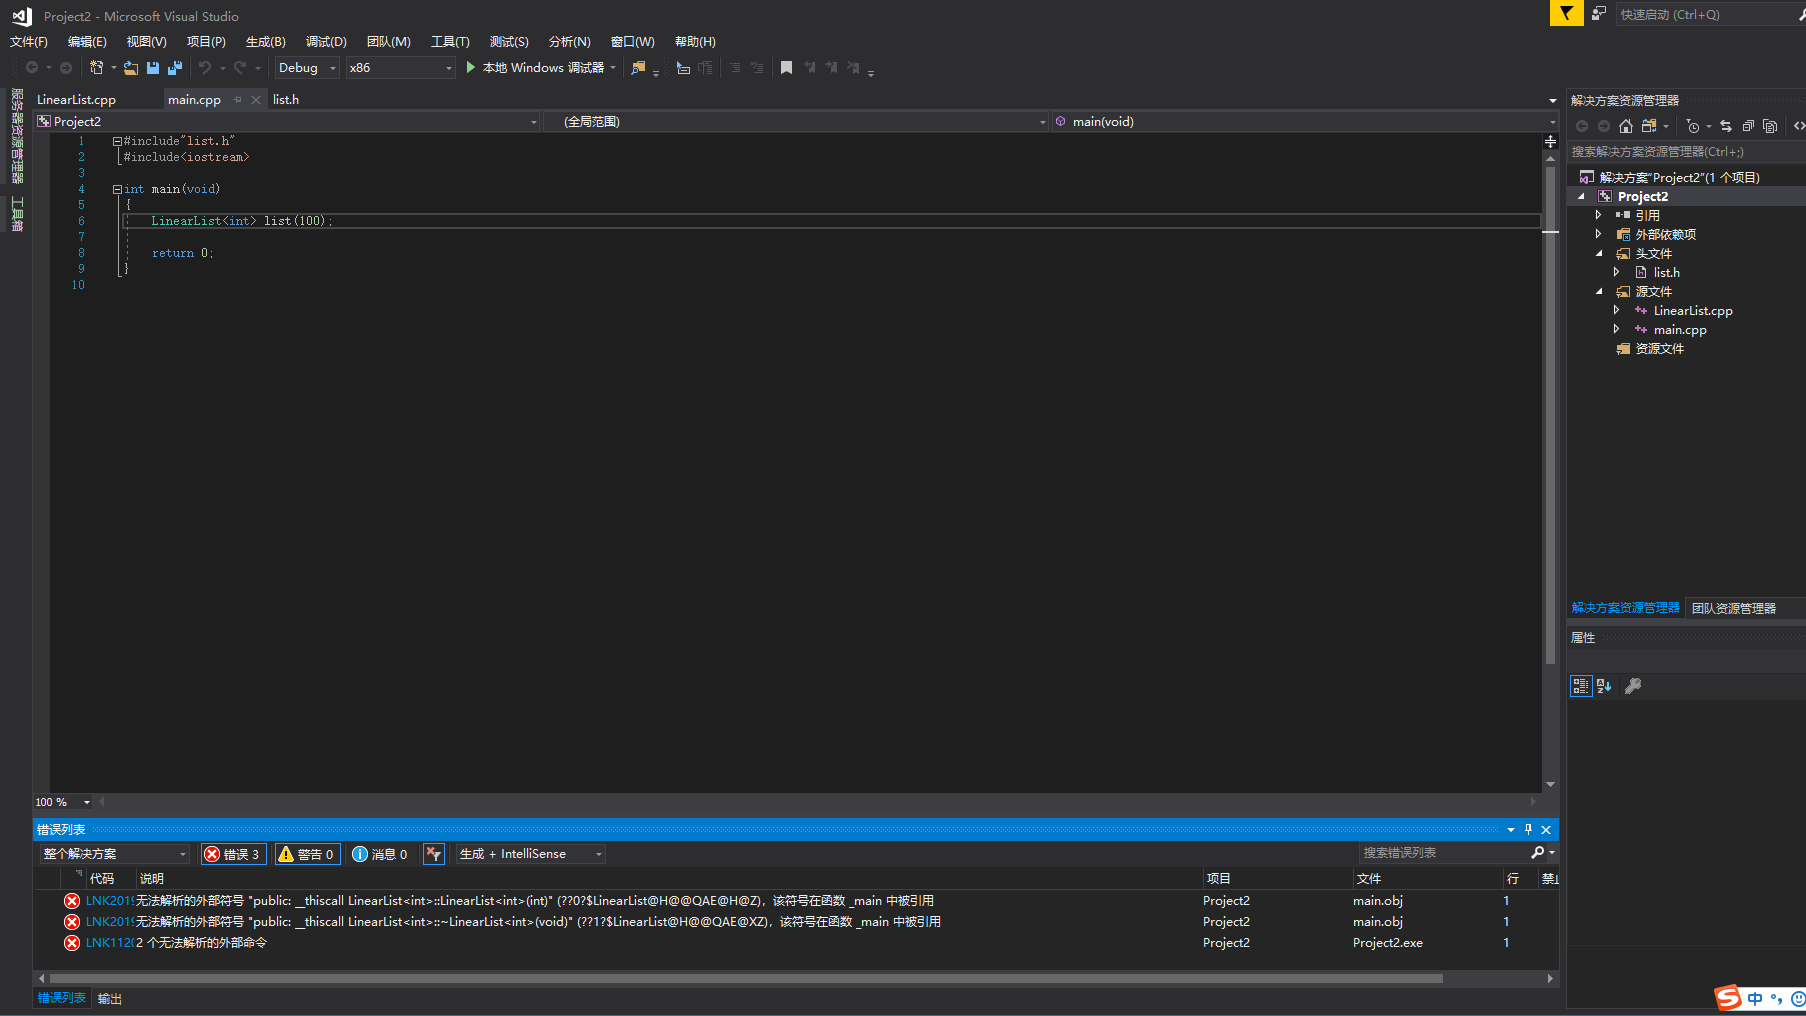Open the 工具(T) menu
Screen dimensions: 1806x1016
[450, 42]
